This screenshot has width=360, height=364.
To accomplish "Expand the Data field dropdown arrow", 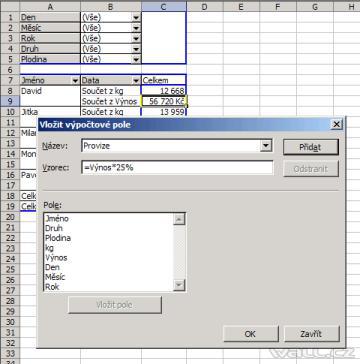I will 136,80.
